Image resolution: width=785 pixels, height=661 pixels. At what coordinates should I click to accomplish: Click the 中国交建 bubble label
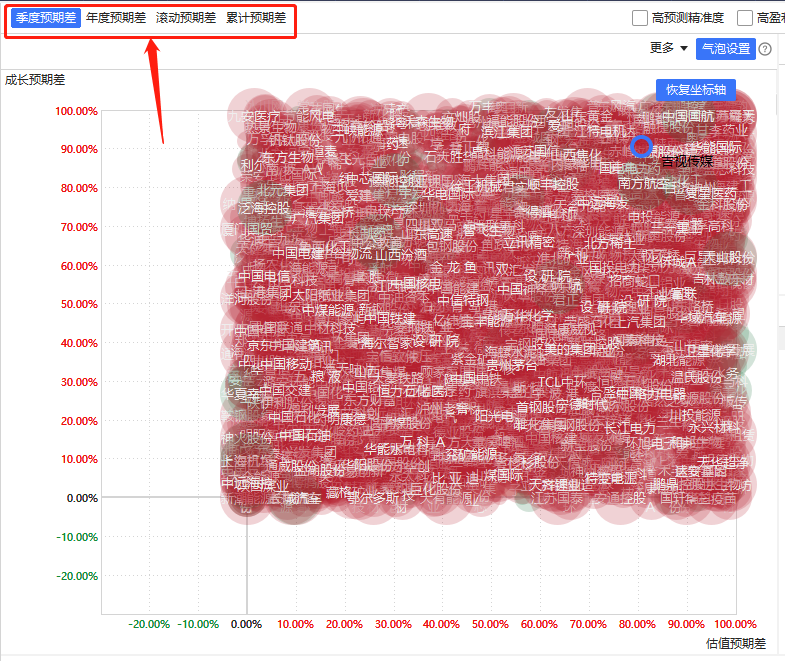click(x=285, y=390)
